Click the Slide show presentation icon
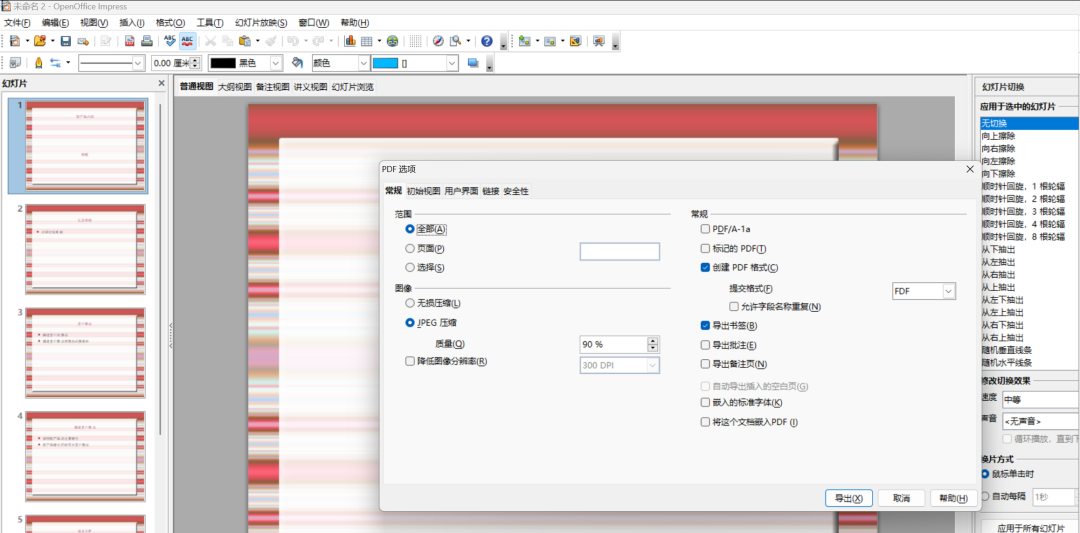The image size is (1080, 533). pyautogui.click(x=599, y=41)
